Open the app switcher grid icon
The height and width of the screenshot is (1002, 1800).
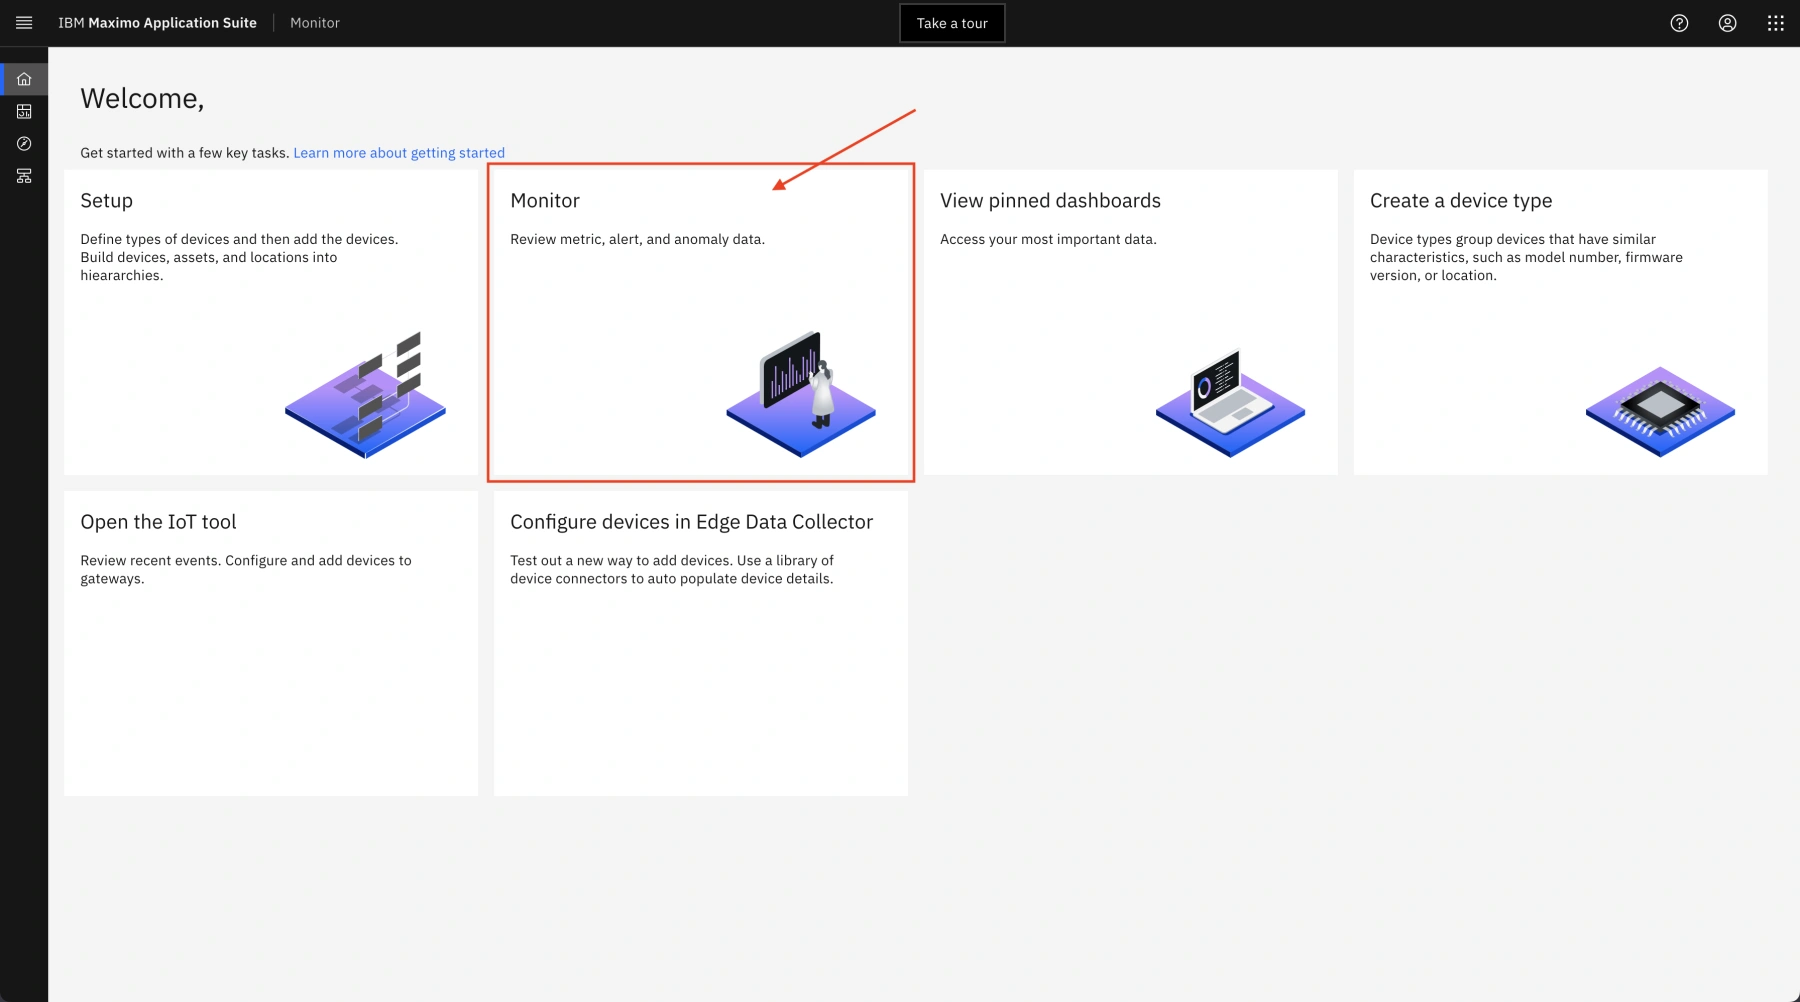pos(1775,23)
